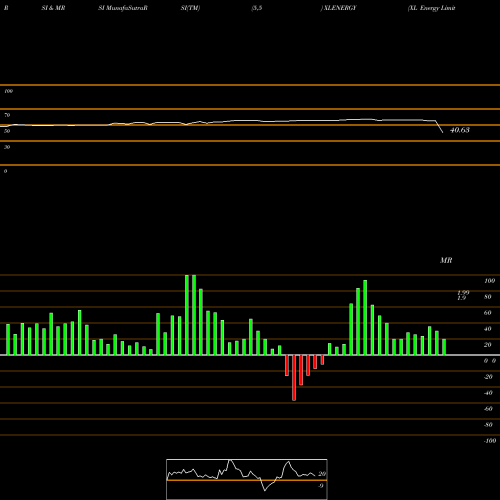Click the 'SI MunafaSutraR' header text
This screenshot has width=500, height=500.
(123, 8)
